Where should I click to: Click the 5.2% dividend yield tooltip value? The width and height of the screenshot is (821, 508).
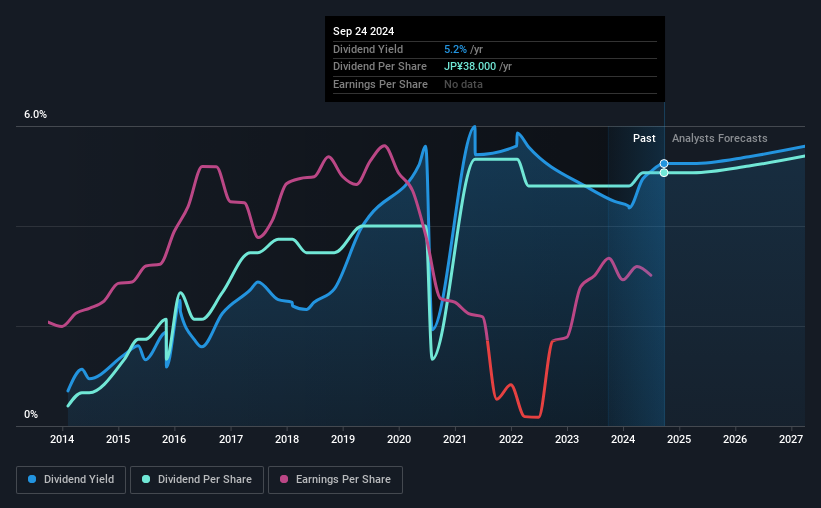coord(455,49)
